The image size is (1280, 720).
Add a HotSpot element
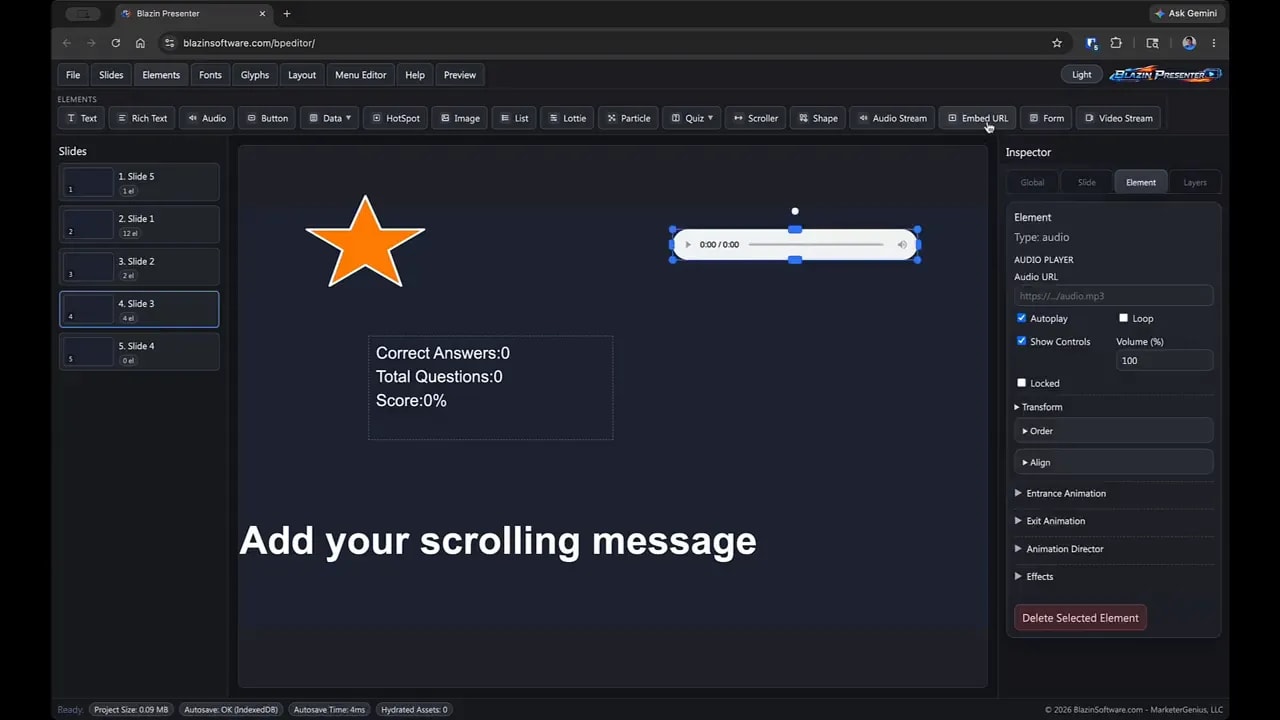[396, 118]
